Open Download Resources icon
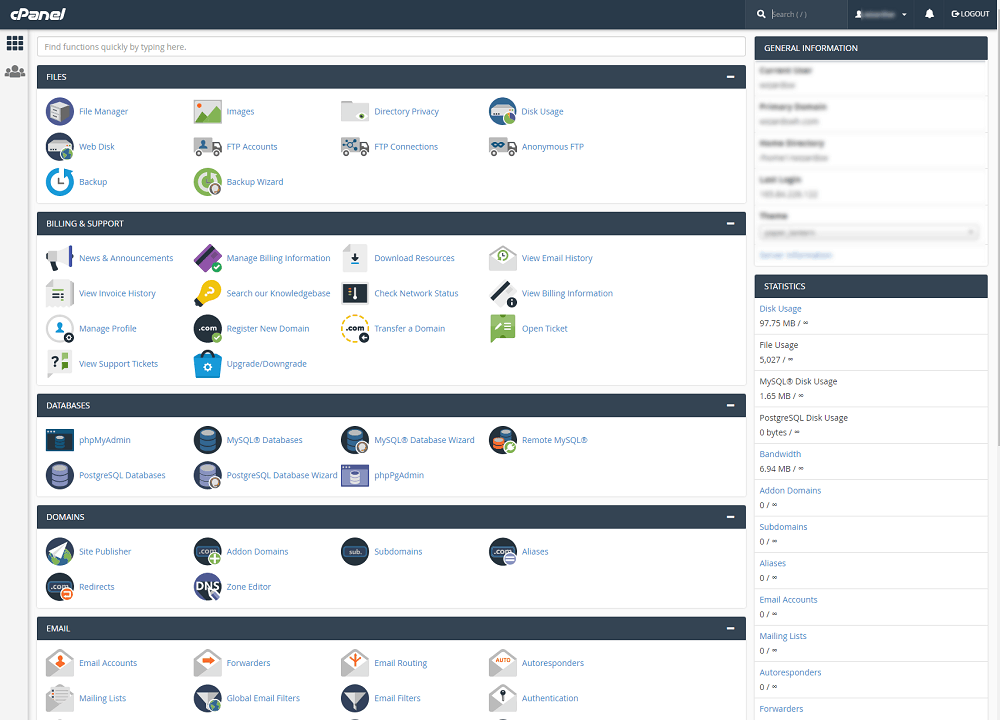Screen dimensions: 1000x720 pos(355,258)
